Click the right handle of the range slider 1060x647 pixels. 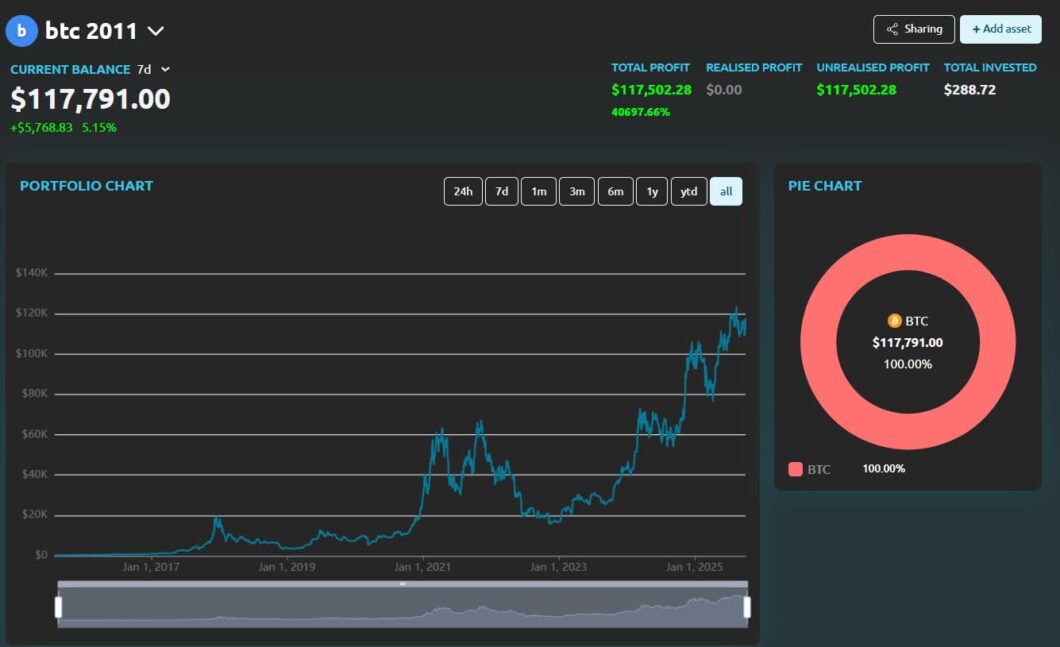pos(747,607)
